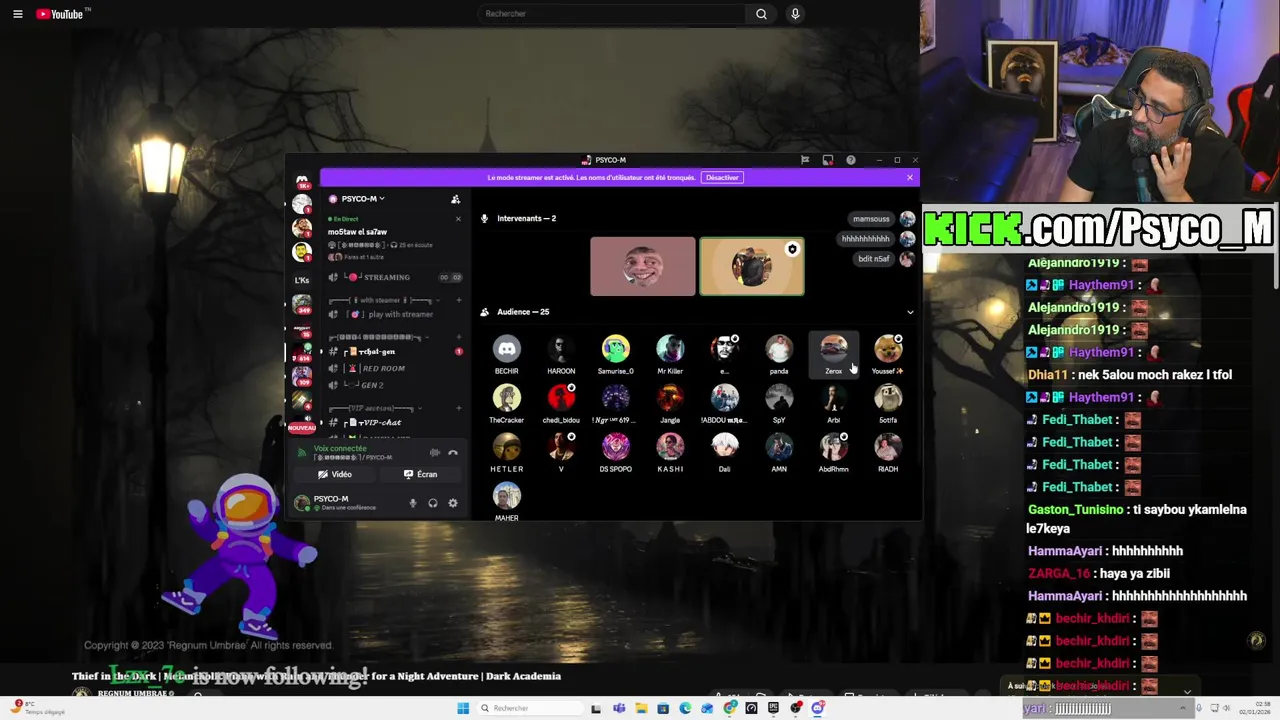Join the 'play with streamer' voice channel
This screenshot has width=1280, height=720.
[x=395, y=314]
